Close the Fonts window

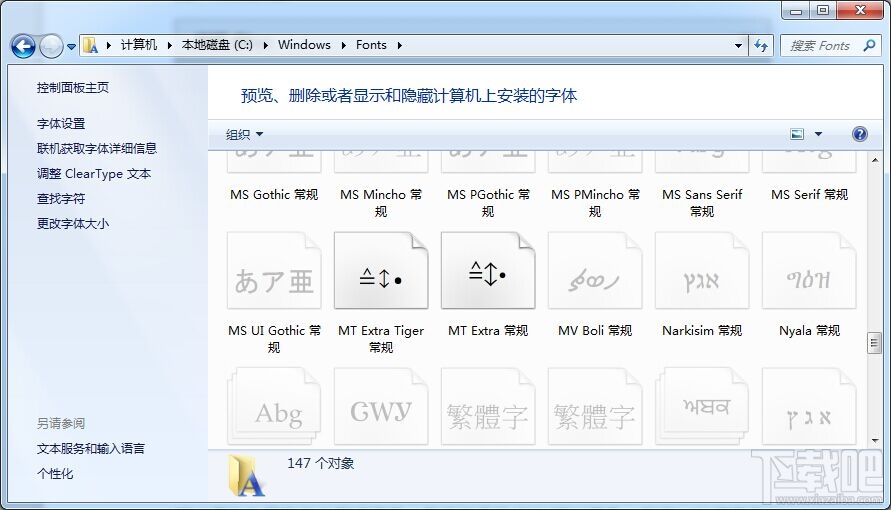860,11
